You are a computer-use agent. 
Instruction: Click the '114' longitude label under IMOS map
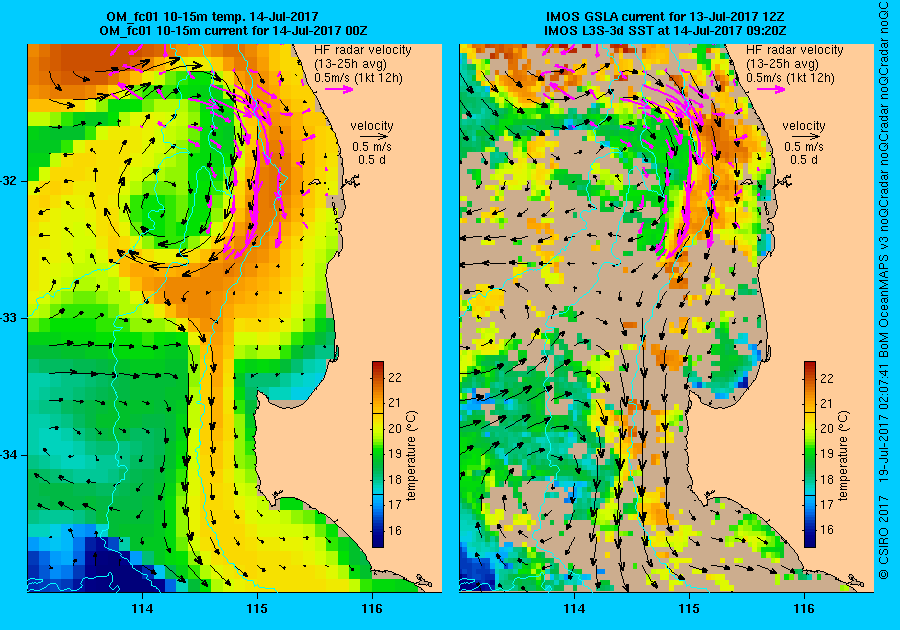[x=574, y=609]
